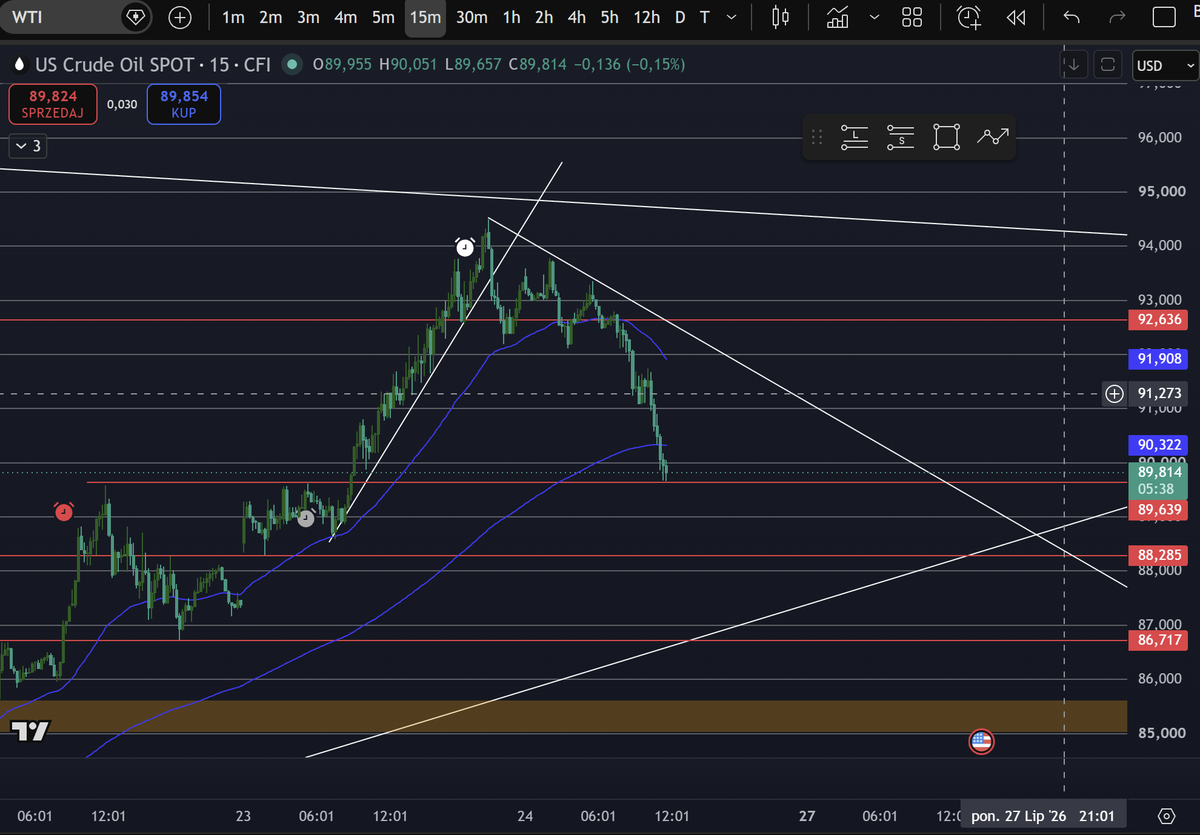Viewport: 1200px width, 835px height.
Task: Click the US flag economic event marker
Action: [981, 742]
